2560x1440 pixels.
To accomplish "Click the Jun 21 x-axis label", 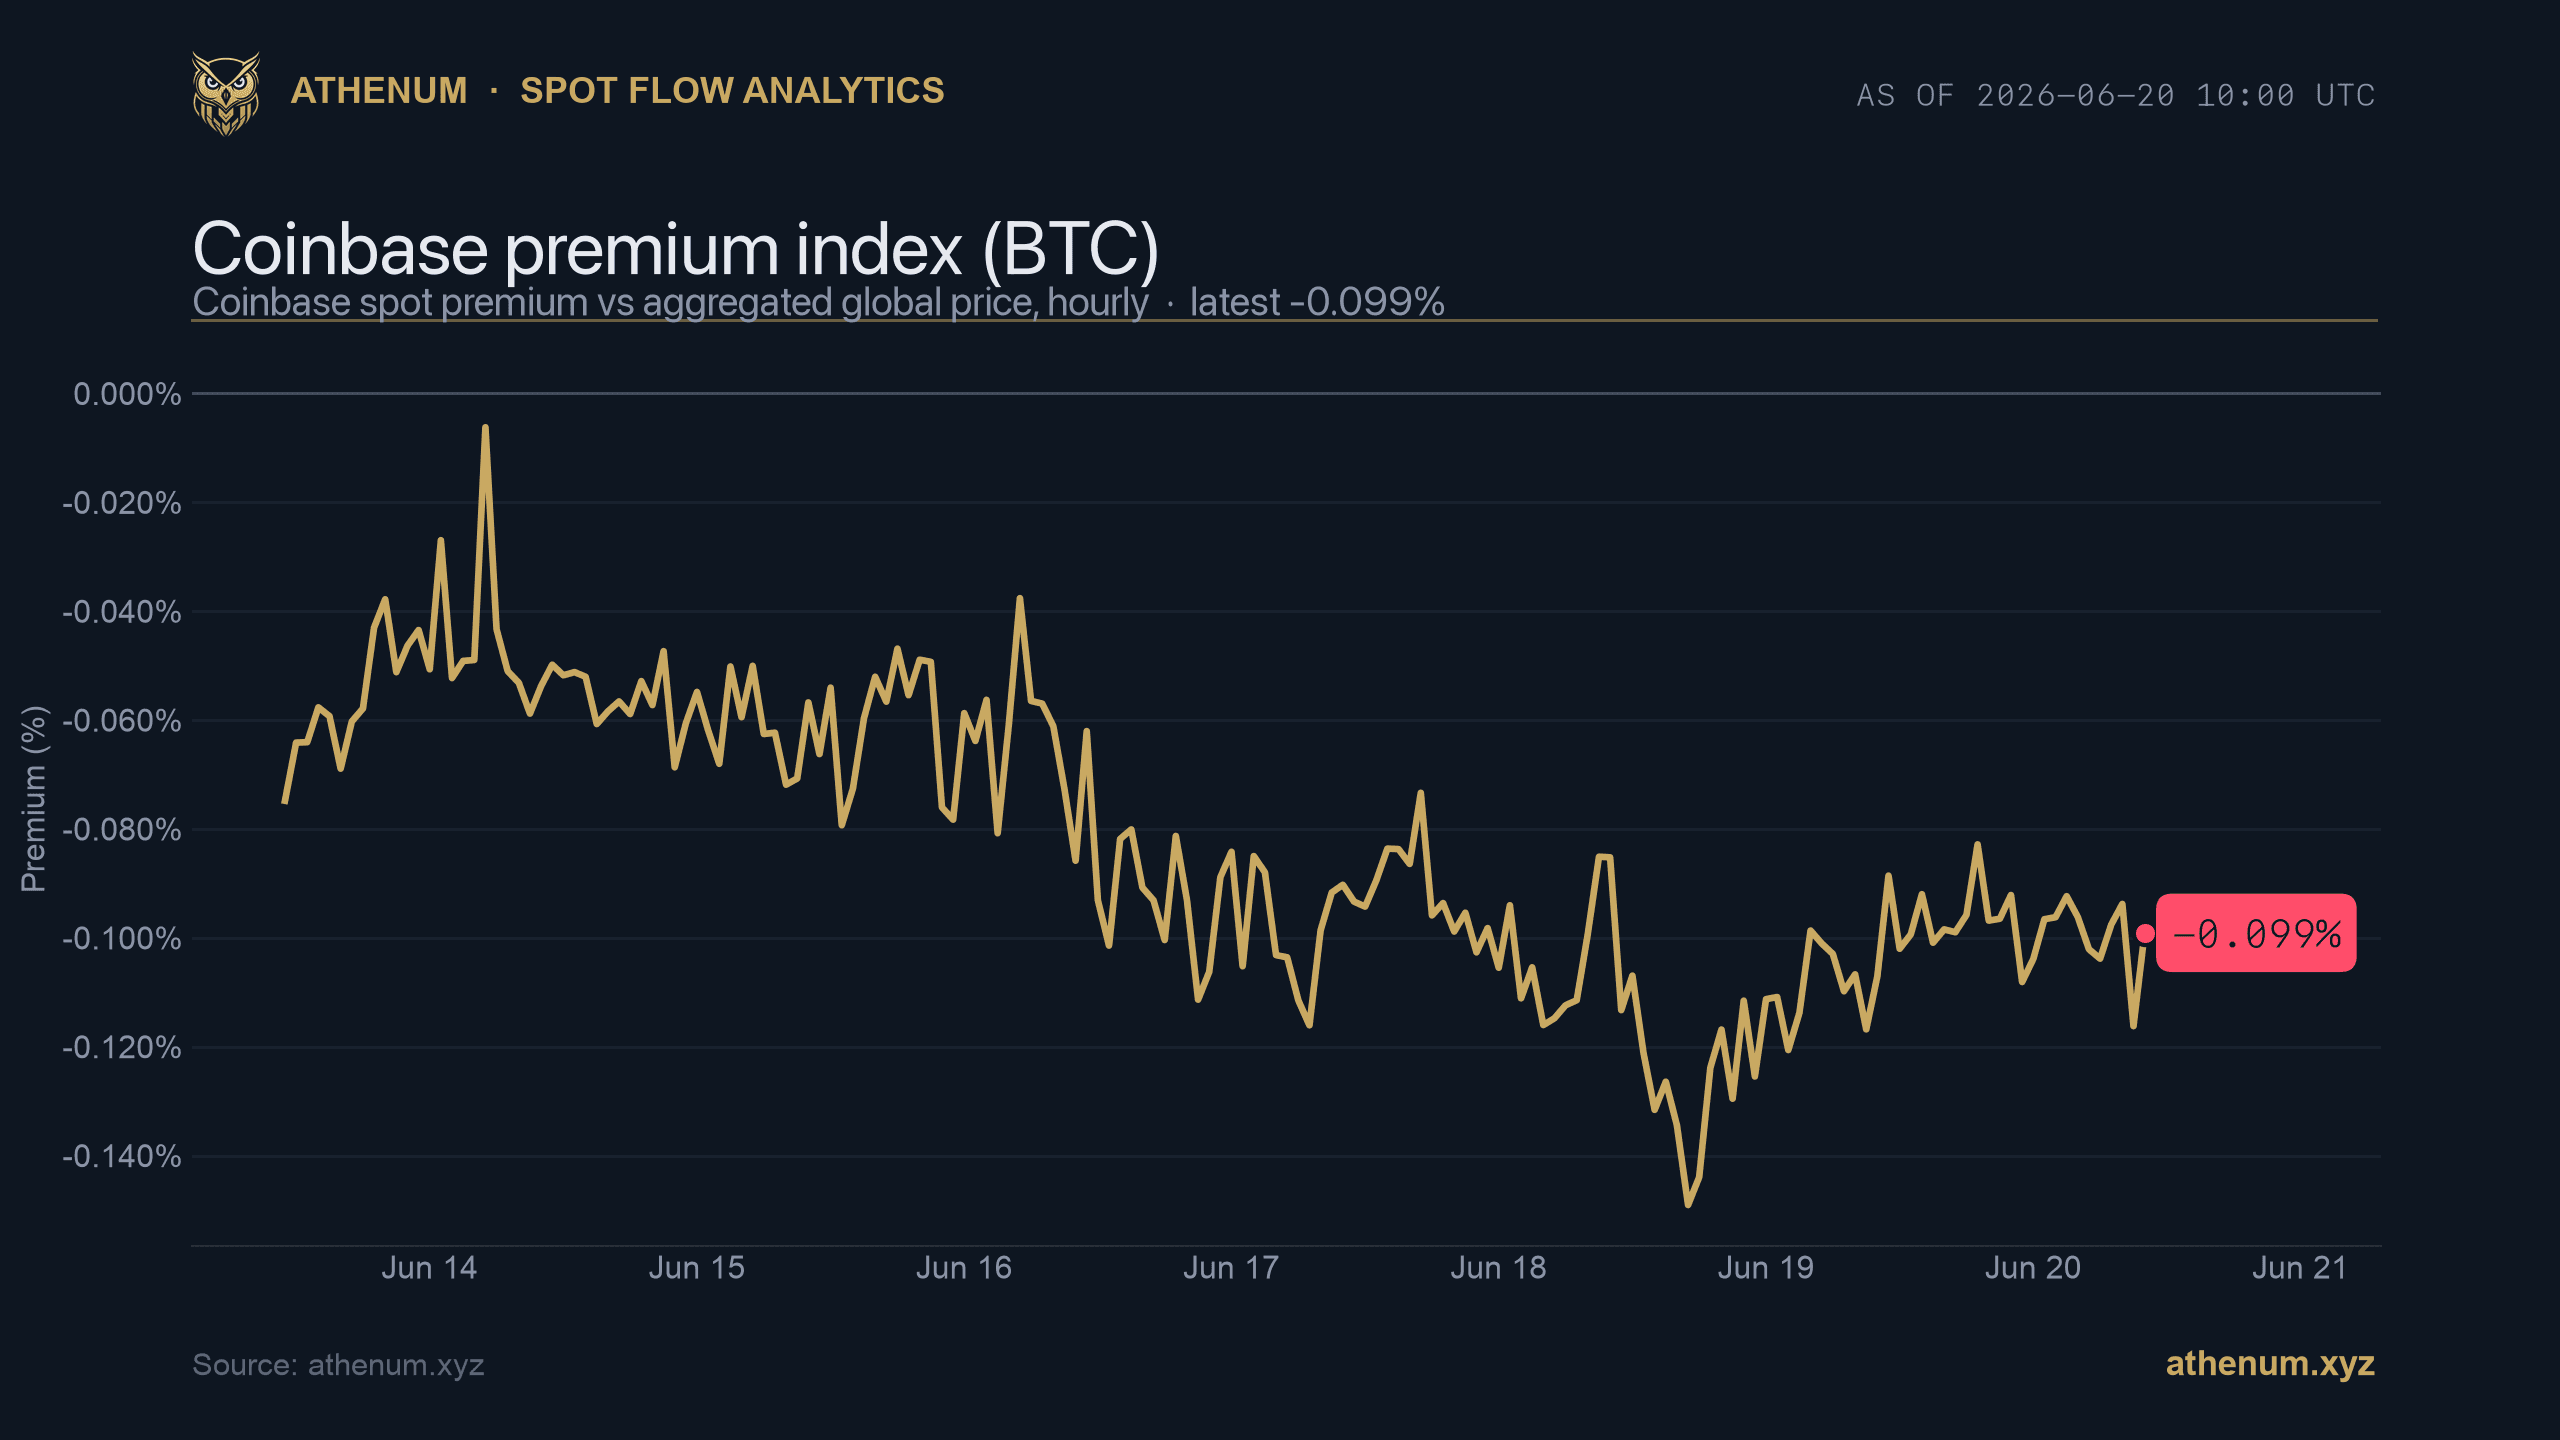I will [x=2300, y=1268].
